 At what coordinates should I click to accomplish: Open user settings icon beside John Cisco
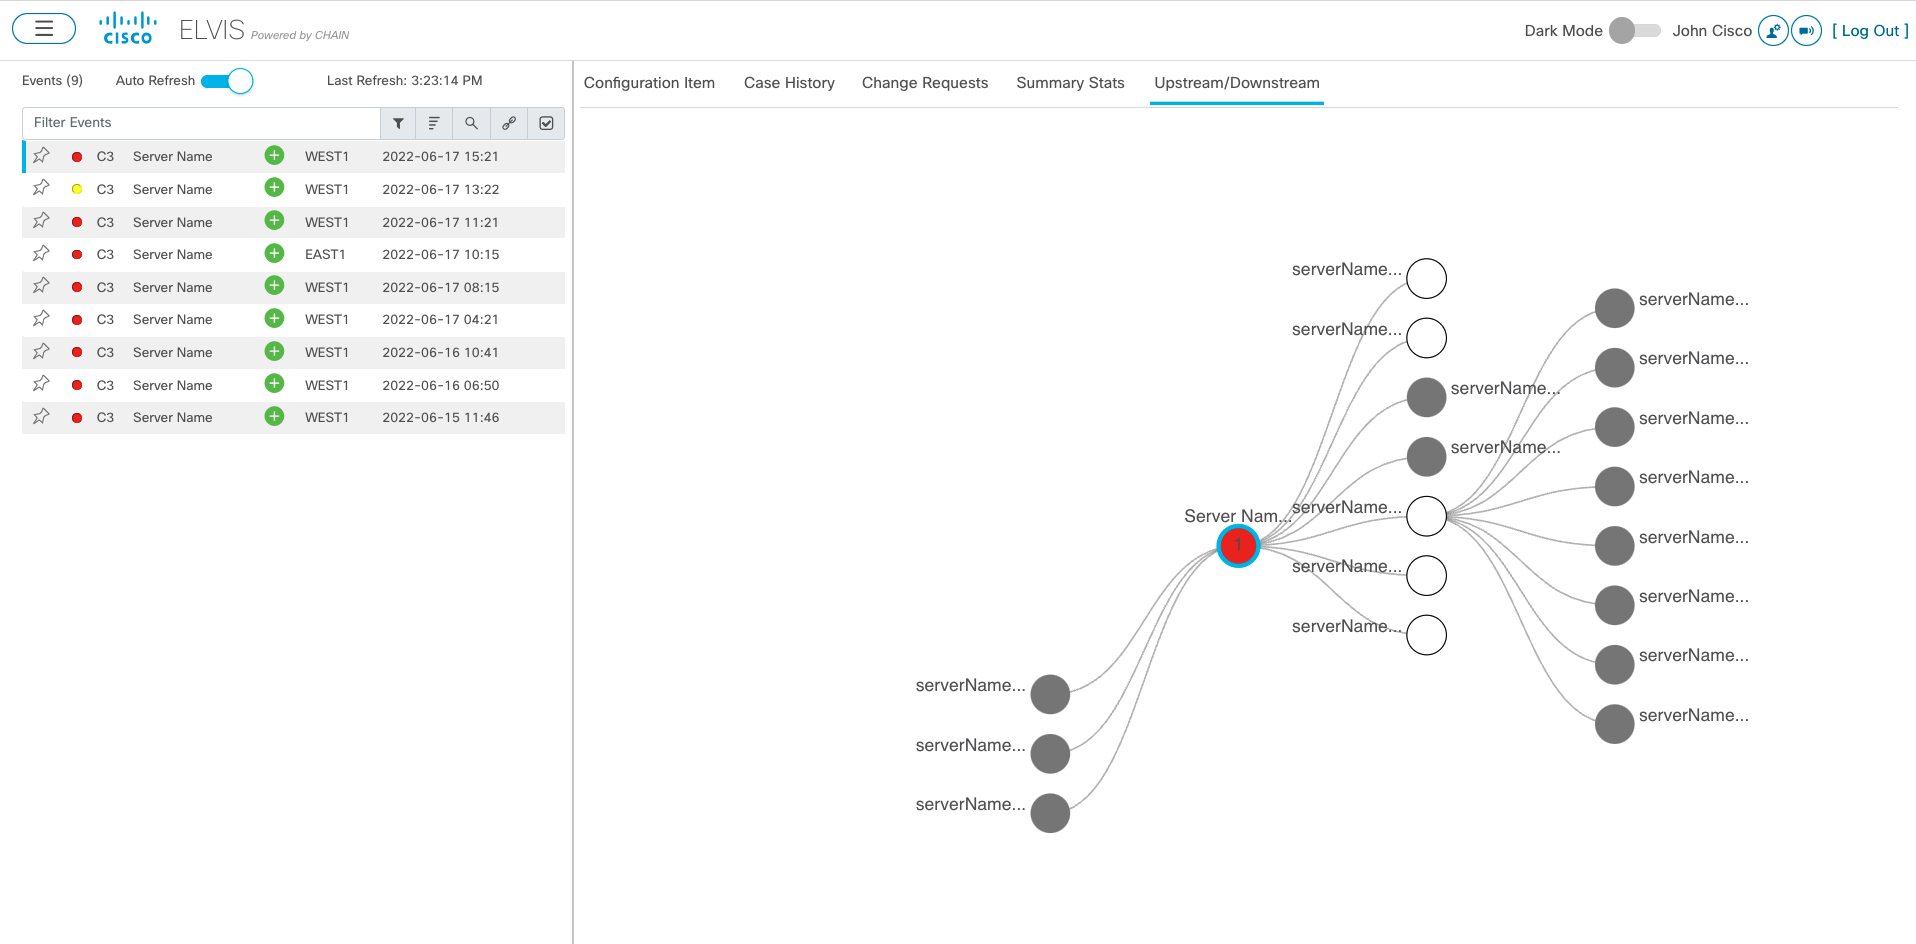pos(1772,31)
